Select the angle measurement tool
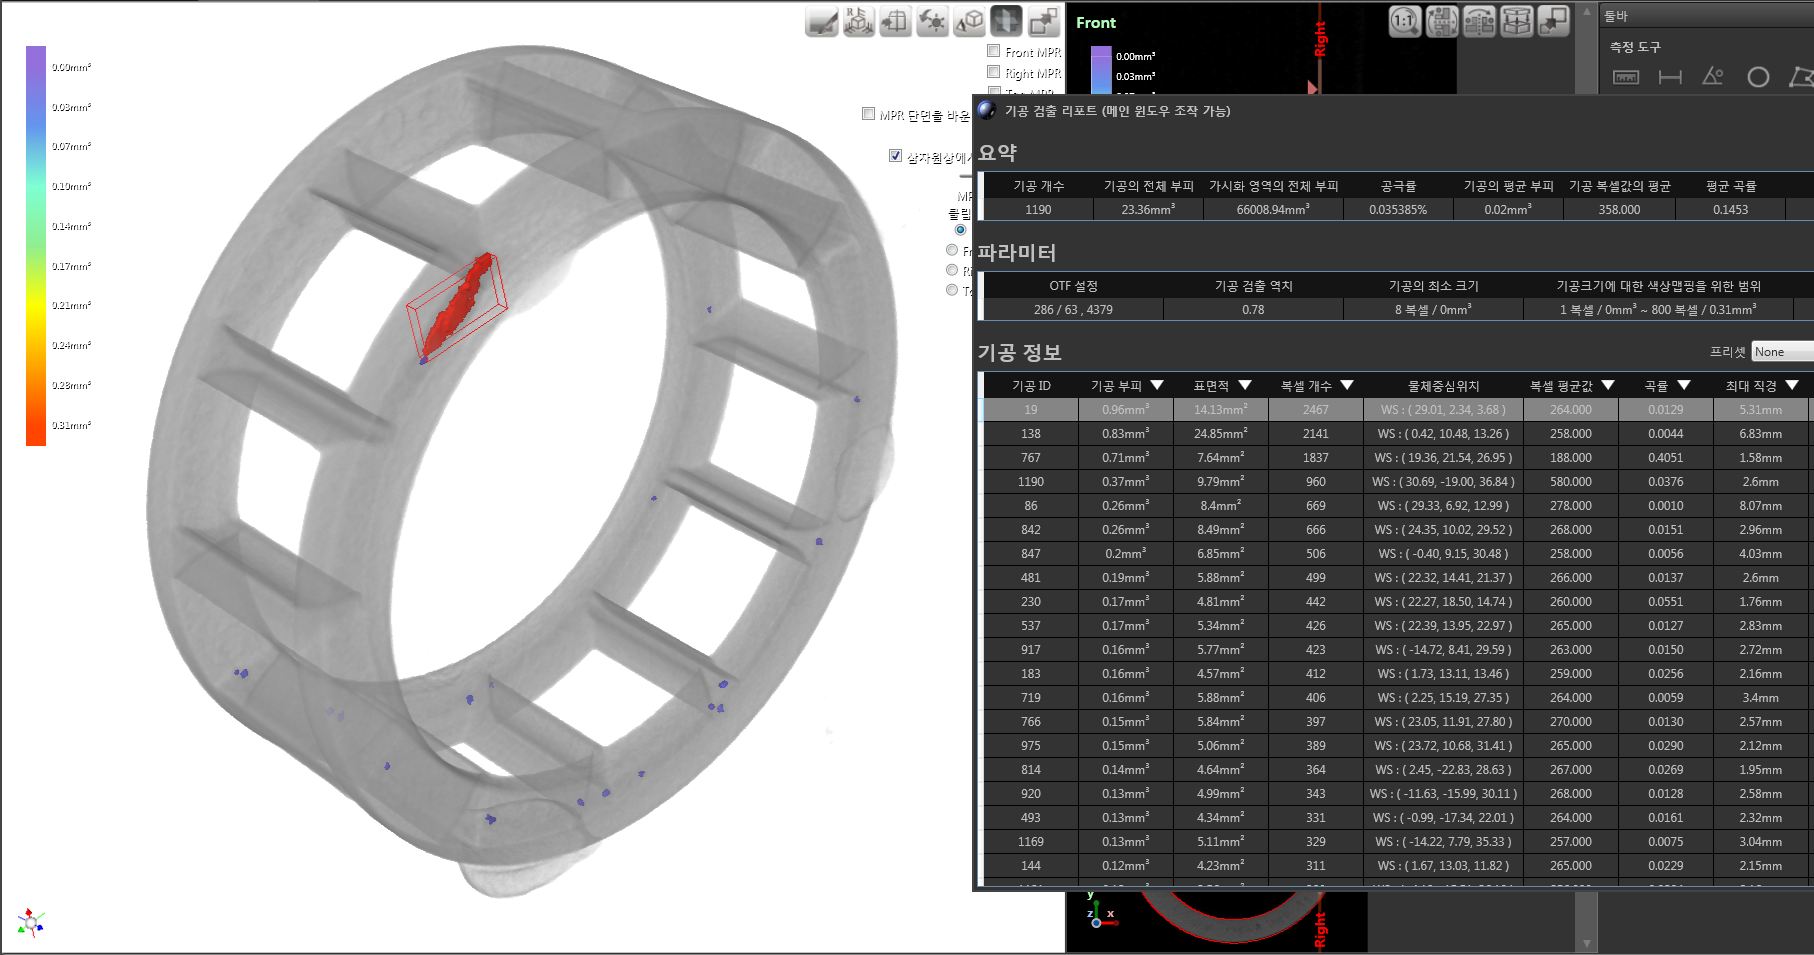 click(1713, 77)
